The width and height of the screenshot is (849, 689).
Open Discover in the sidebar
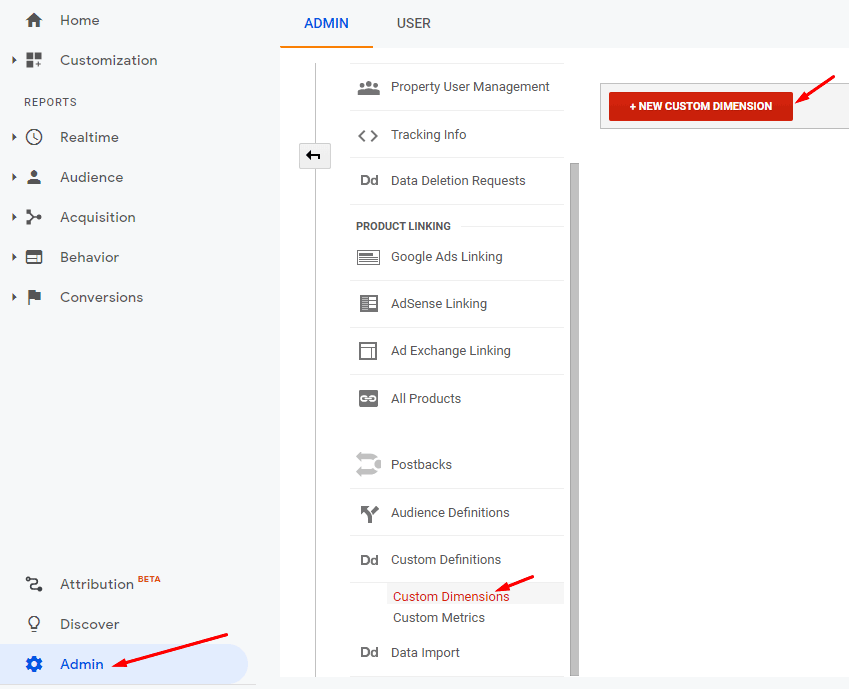click(89, 624)
